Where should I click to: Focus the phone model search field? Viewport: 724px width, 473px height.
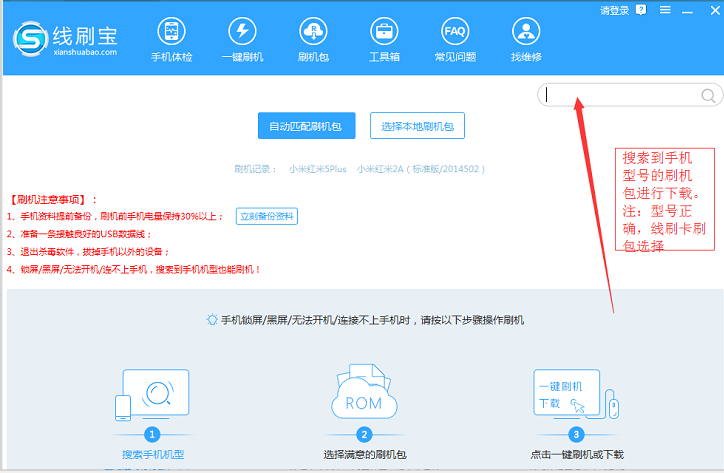tap(620, 96)
